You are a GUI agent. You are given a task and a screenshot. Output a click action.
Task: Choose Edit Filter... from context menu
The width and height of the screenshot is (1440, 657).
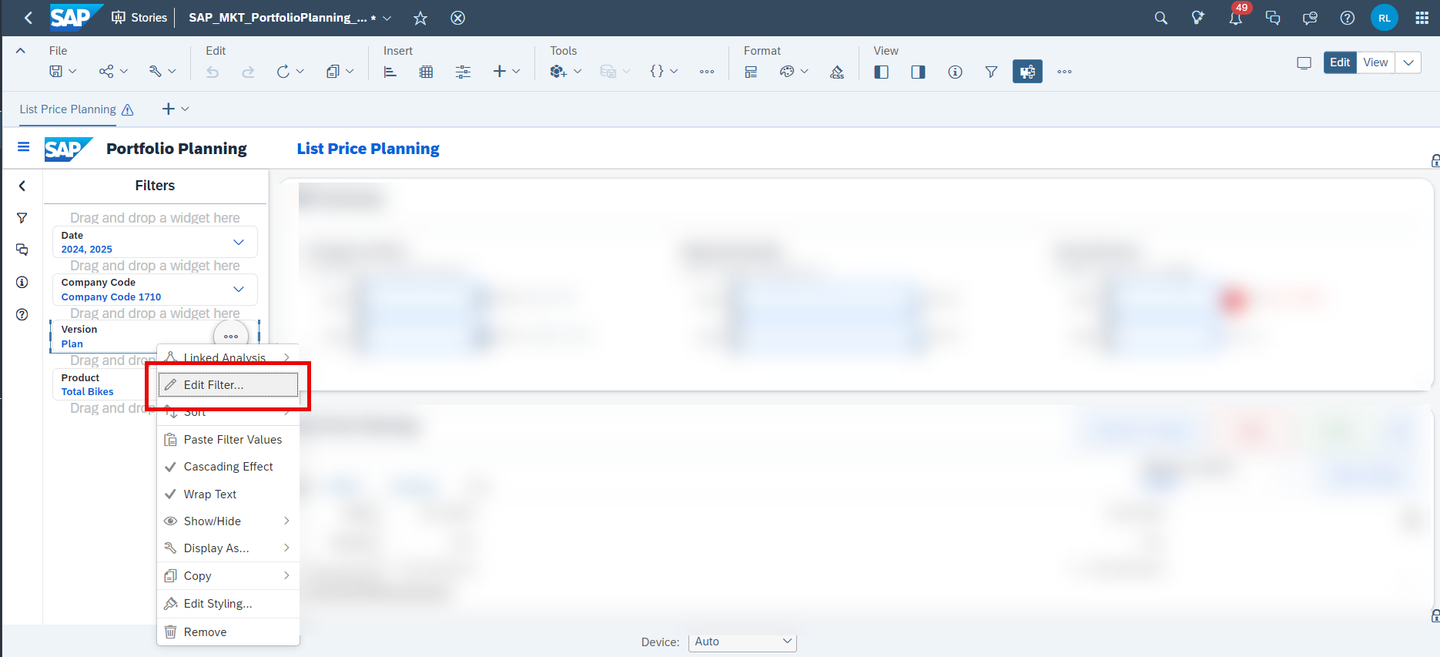(228, 385)
